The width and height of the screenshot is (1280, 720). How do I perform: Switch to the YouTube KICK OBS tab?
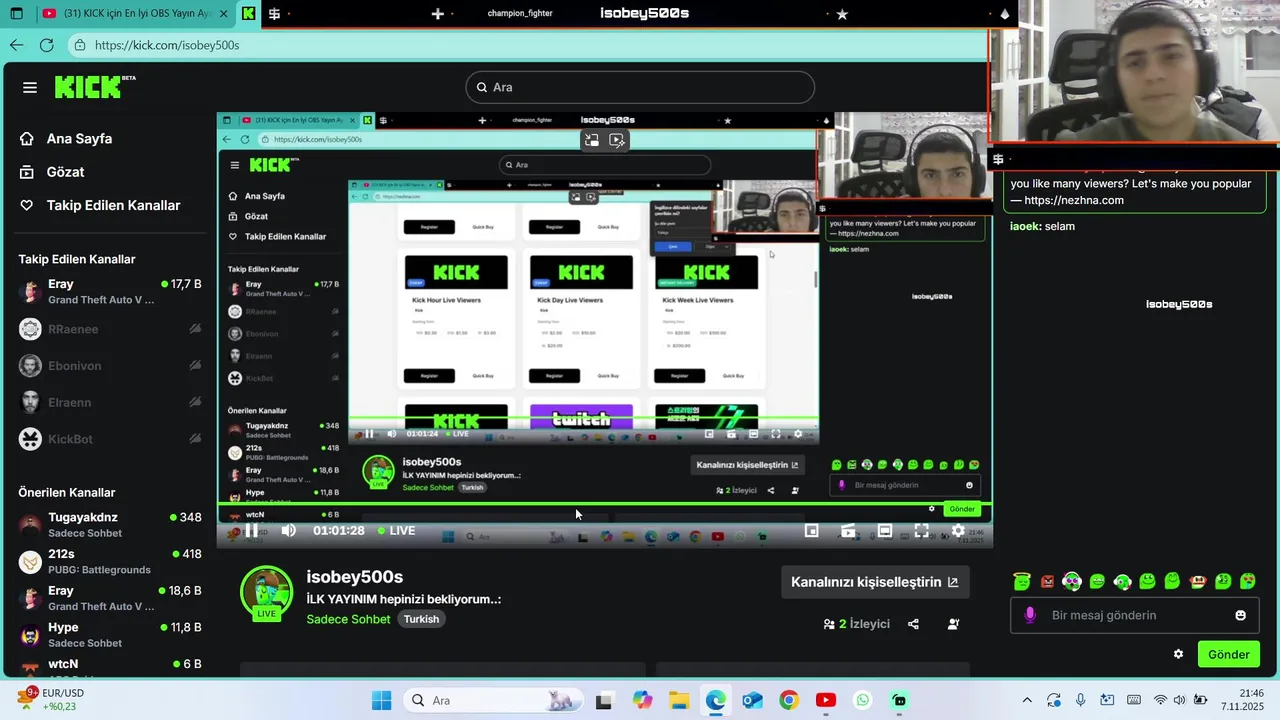(135, 14)
